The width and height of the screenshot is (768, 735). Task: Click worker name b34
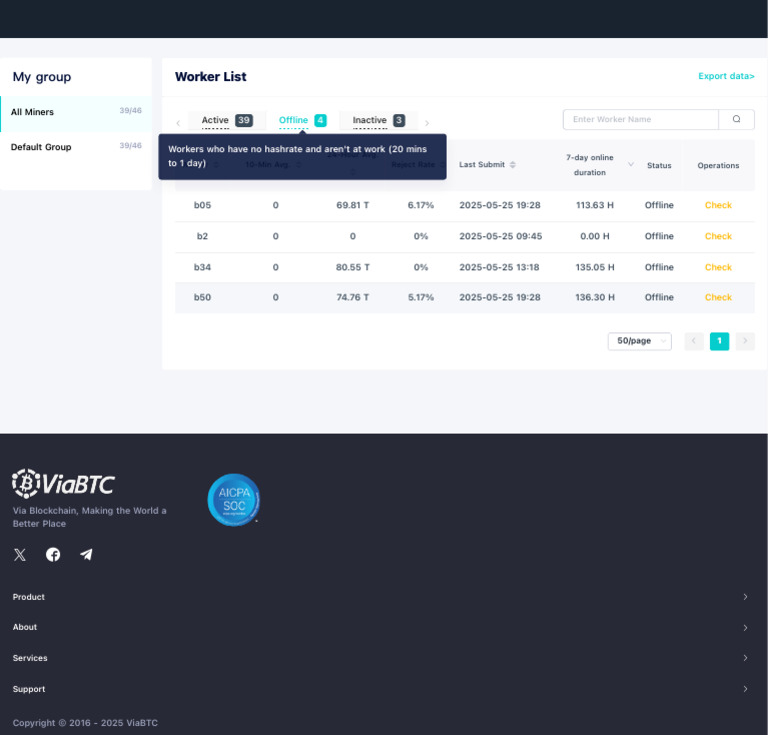202,267
